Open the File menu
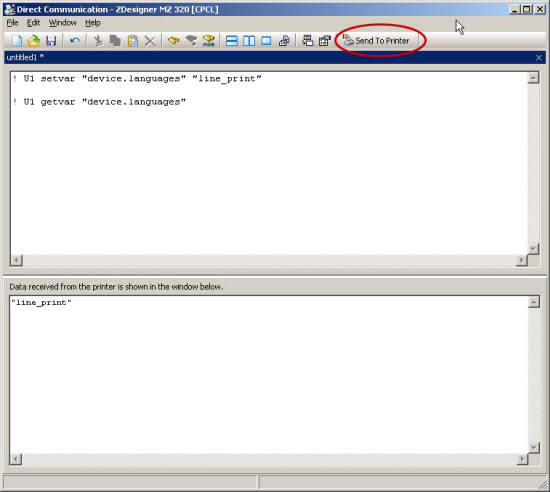Screen dimensions: 550x492 (x=12, y=23)
